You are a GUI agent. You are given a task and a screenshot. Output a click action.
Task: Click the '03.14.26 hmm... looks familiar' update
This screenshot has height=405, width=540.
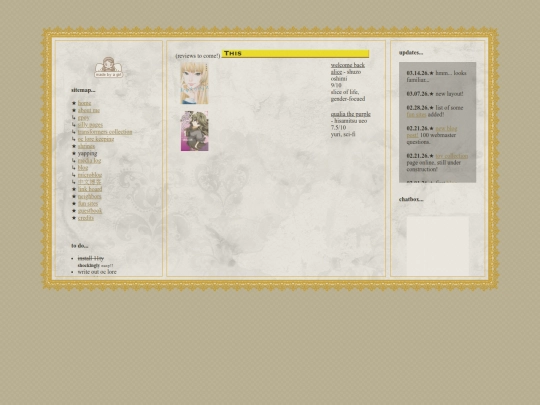[x=436, y=76]
